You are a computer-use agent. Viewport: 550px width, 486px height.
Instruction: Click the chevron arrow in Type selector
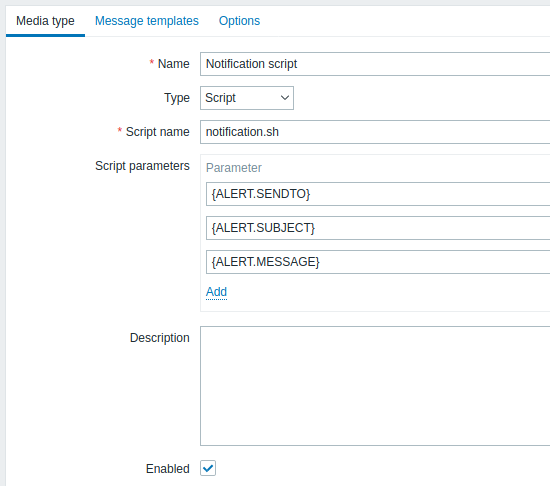[285, 98]
